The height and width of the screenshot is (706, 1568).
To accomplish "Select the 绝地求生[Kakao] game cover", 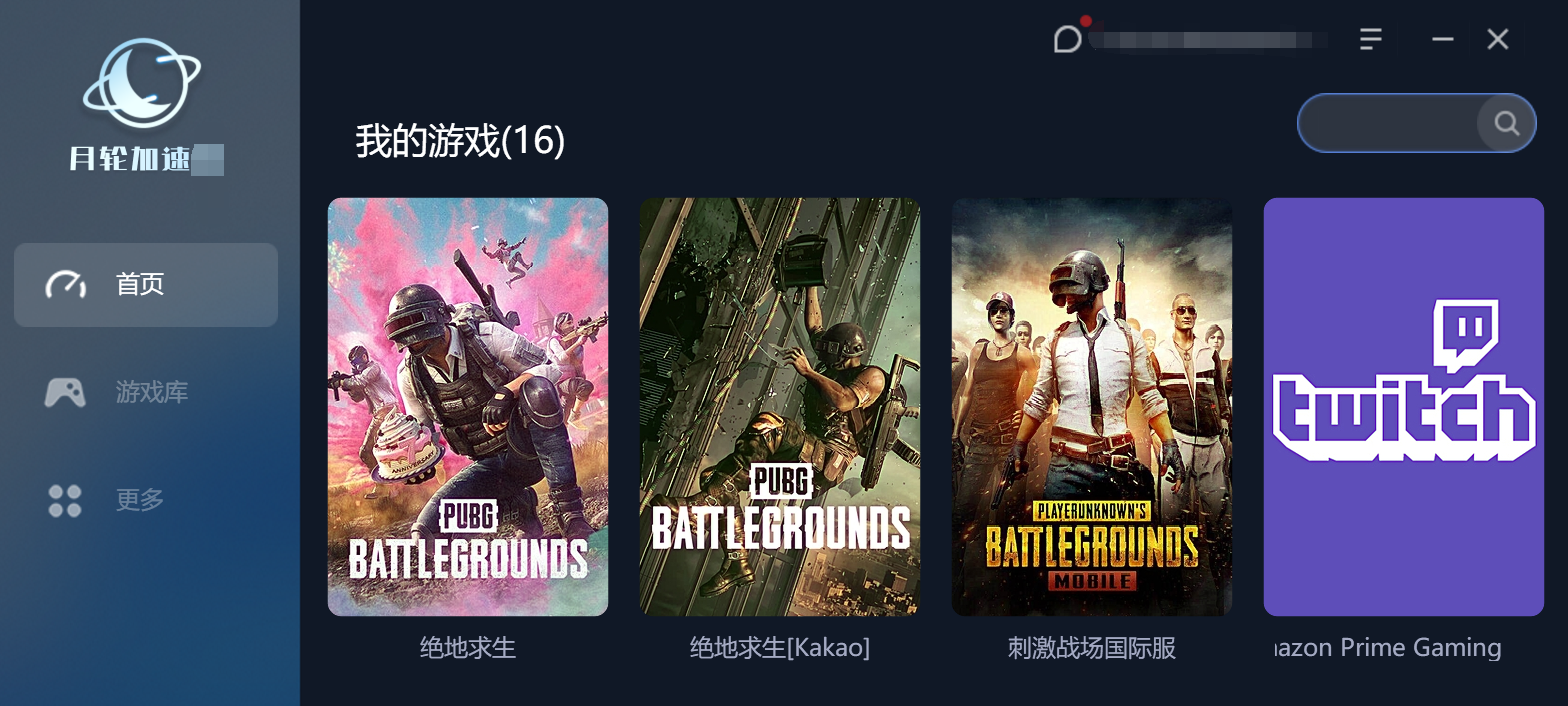I will click(780, 407).
